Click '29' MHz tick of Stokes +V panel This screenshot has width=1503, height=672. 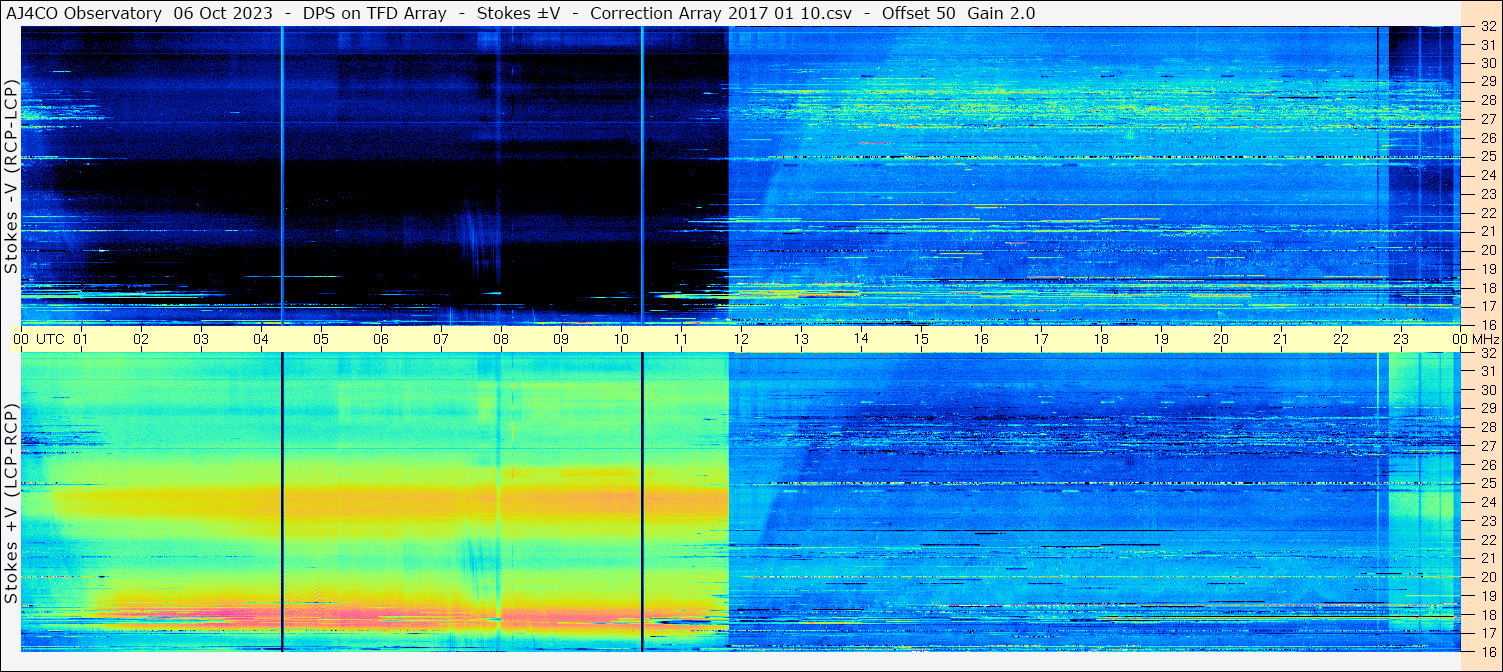pos(1487,409)
